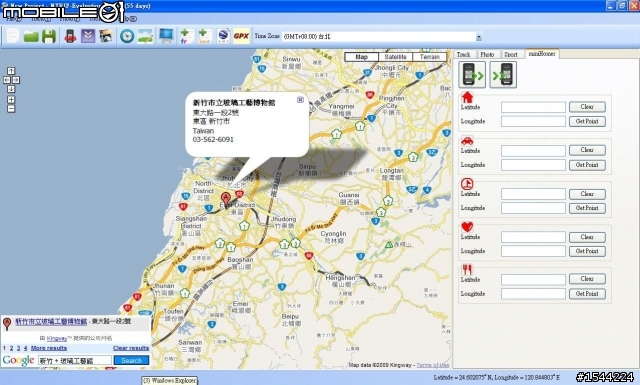
Task: Click red marker A on map
Action: click(x=226, y=199)
